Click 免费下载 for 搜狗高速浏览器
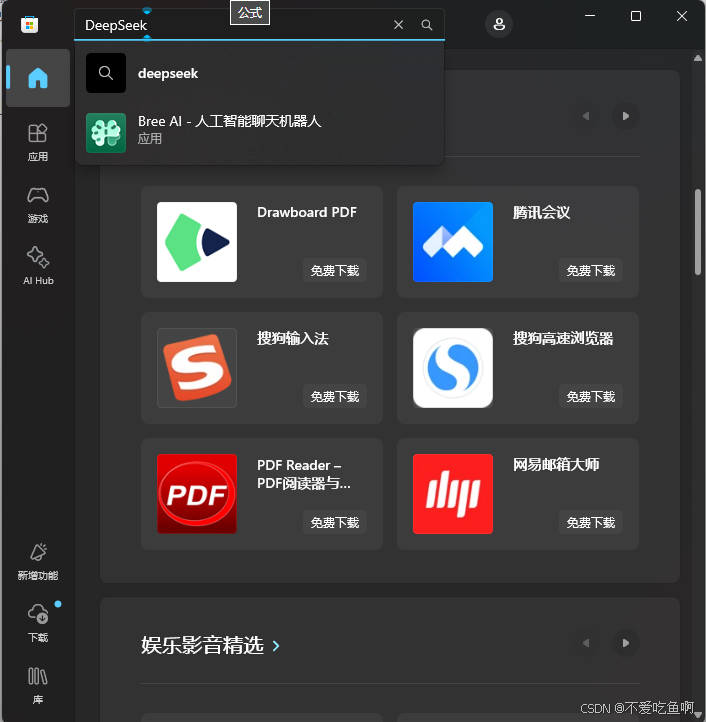706x722 pixels. click(591, 396)
